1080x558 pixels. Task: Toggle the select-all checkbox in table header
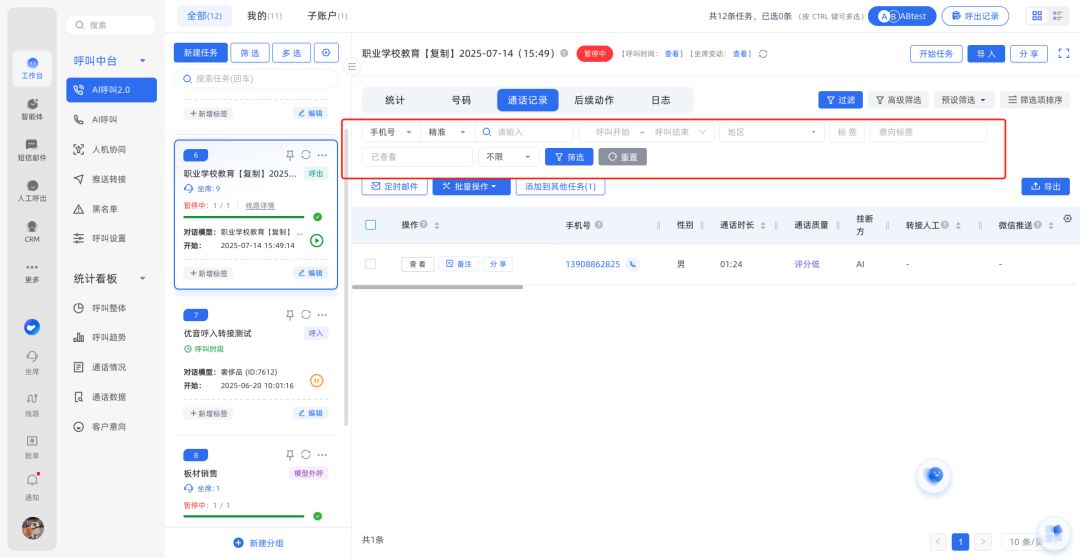tap(370, 225)
